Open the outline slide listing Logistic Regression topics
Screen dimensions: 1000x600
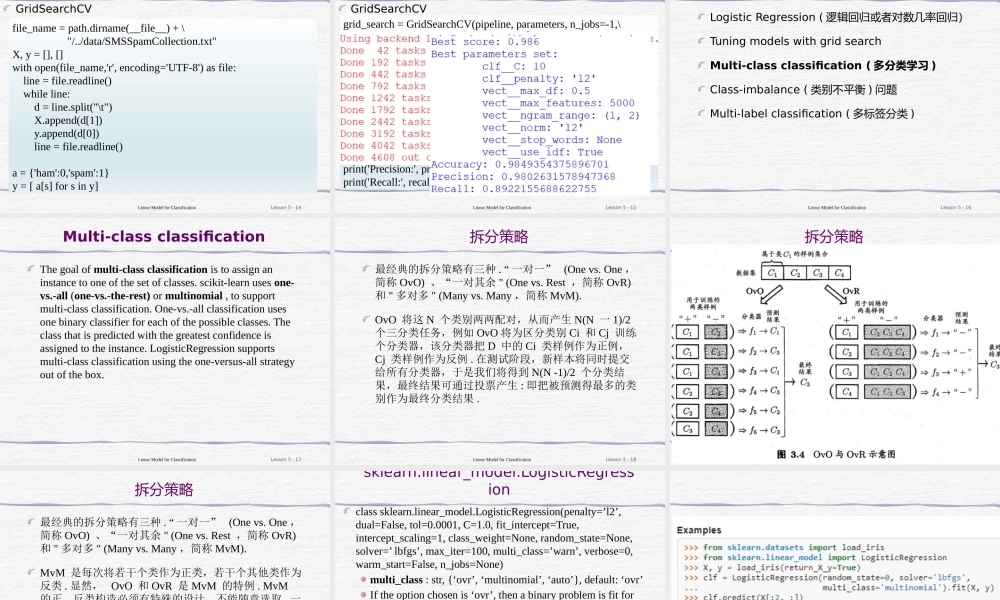click(835, 106)
